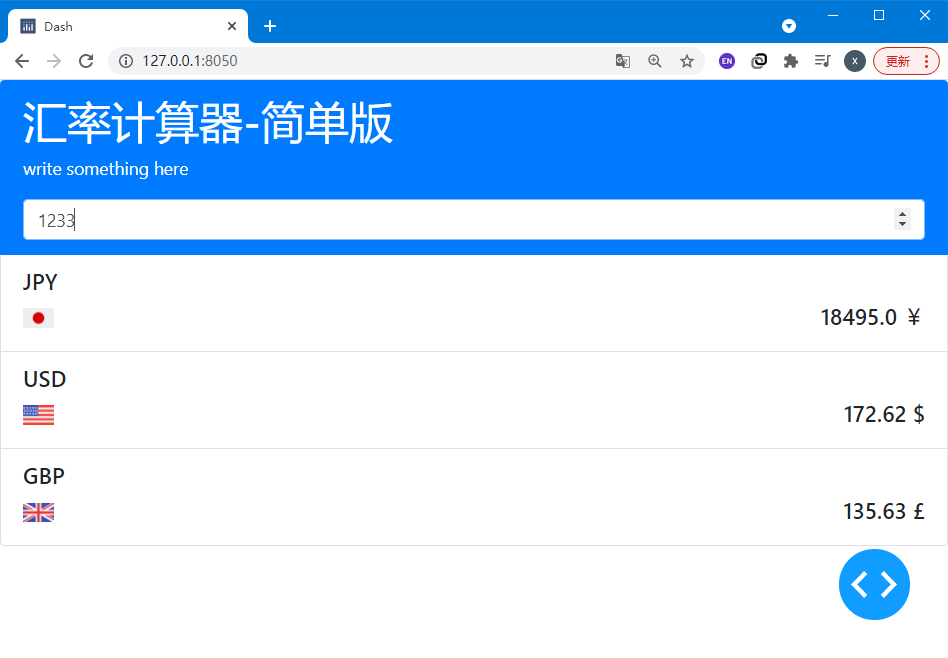The width and height of the screenshot is (948, 658).
Task: Decrease amount with stepper down arrow
Action: 902,224
